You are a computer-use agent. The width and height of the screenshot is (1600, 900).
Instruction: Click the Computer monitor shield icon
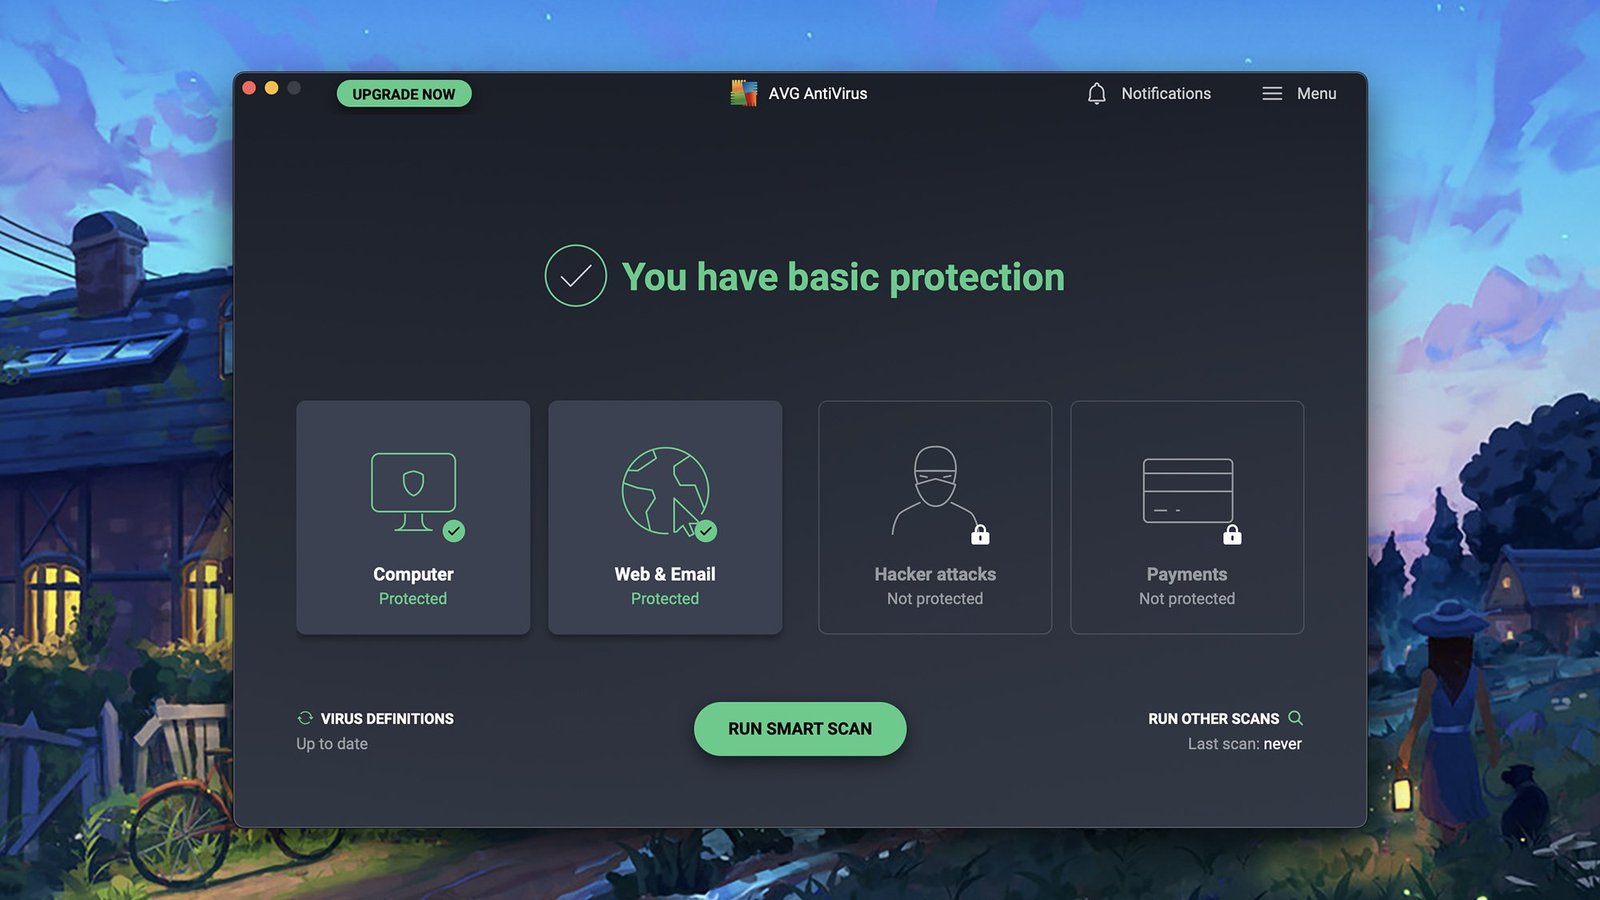coord(413,490)
